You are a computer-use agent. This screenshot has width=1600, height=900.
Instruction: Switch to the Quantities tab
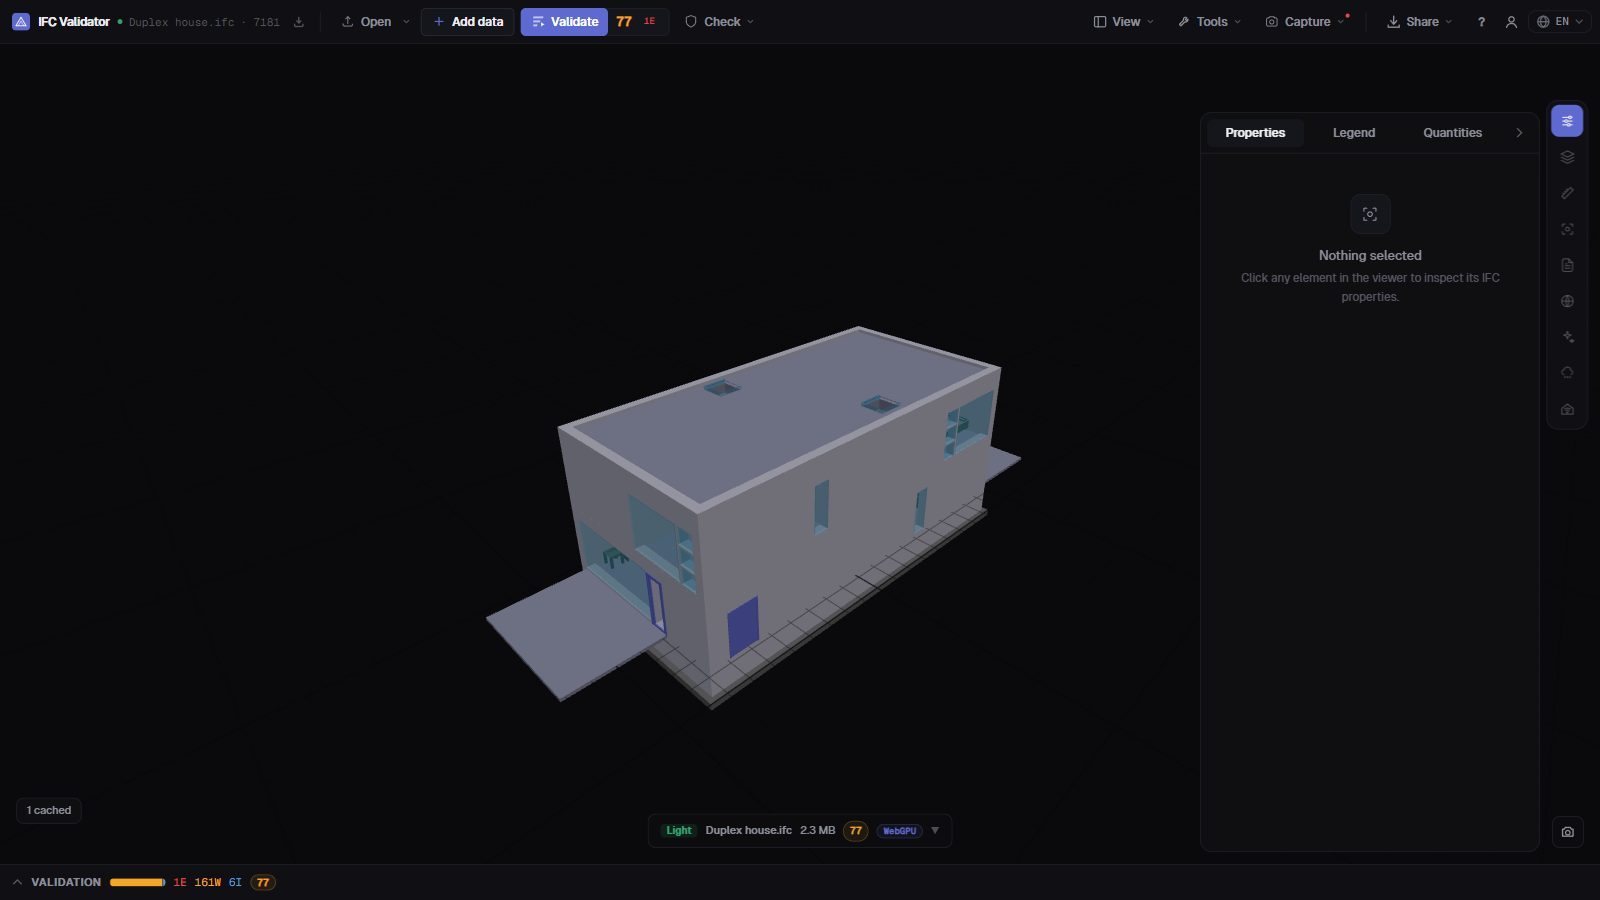[x=1452, y=133]
